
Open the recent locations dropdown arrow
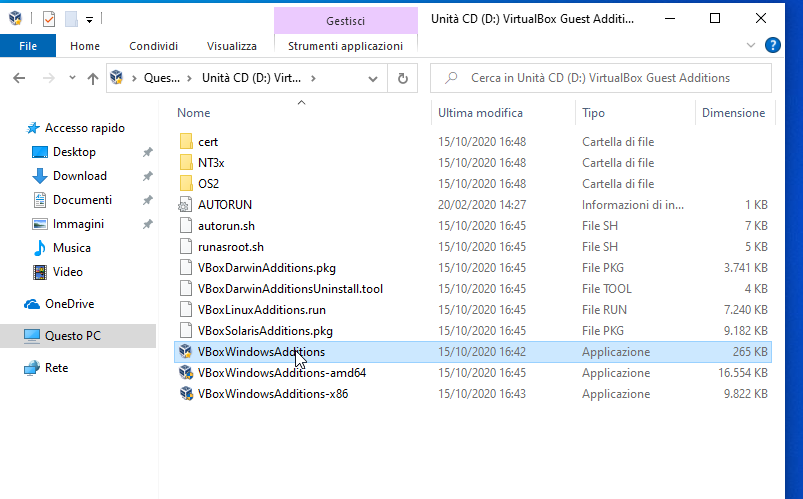tap(72, 78)
